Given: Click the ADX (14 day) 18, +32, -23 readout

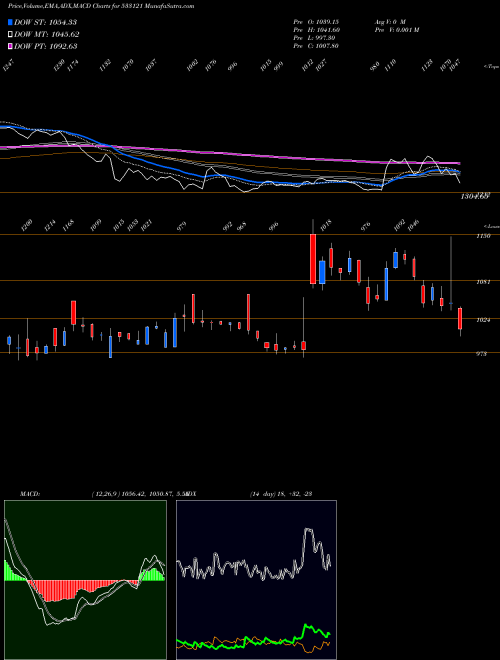Looking at the screenshot, I should coord(281,493).
